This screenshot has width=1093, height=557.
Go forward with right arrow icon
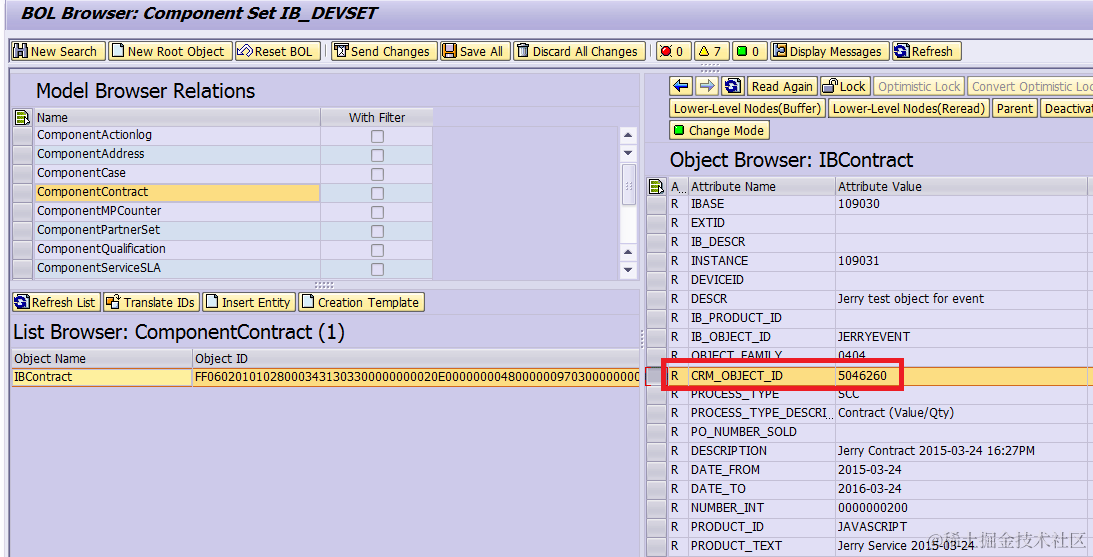tap(707, 86)
